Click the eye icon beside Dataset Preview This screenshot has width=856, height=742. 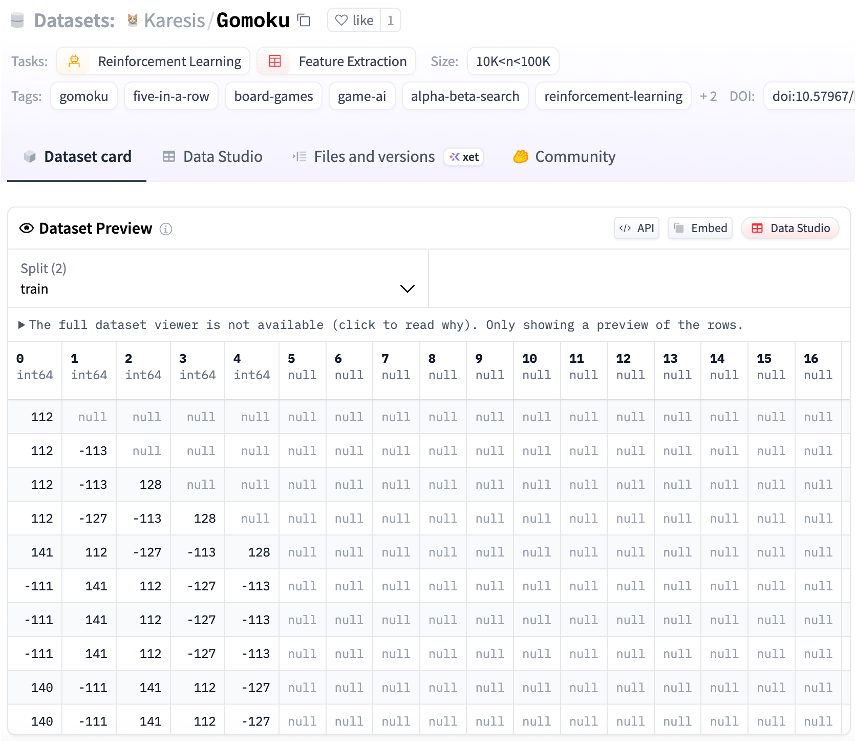pyautogui.click(x=27, y=229)
